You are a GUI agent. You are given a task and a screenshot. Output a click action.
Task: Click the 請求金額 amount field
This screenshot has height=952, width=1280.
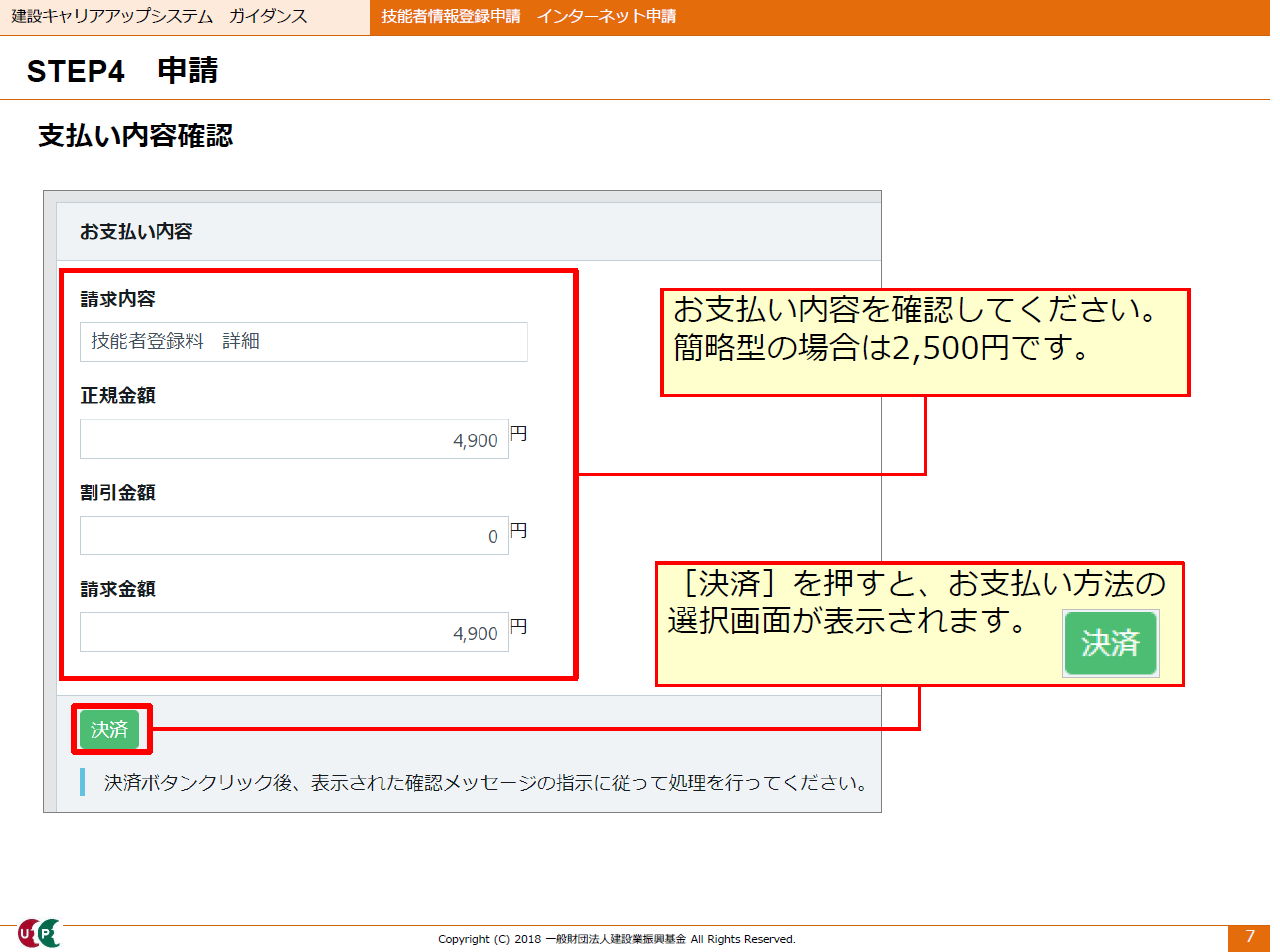294,633
